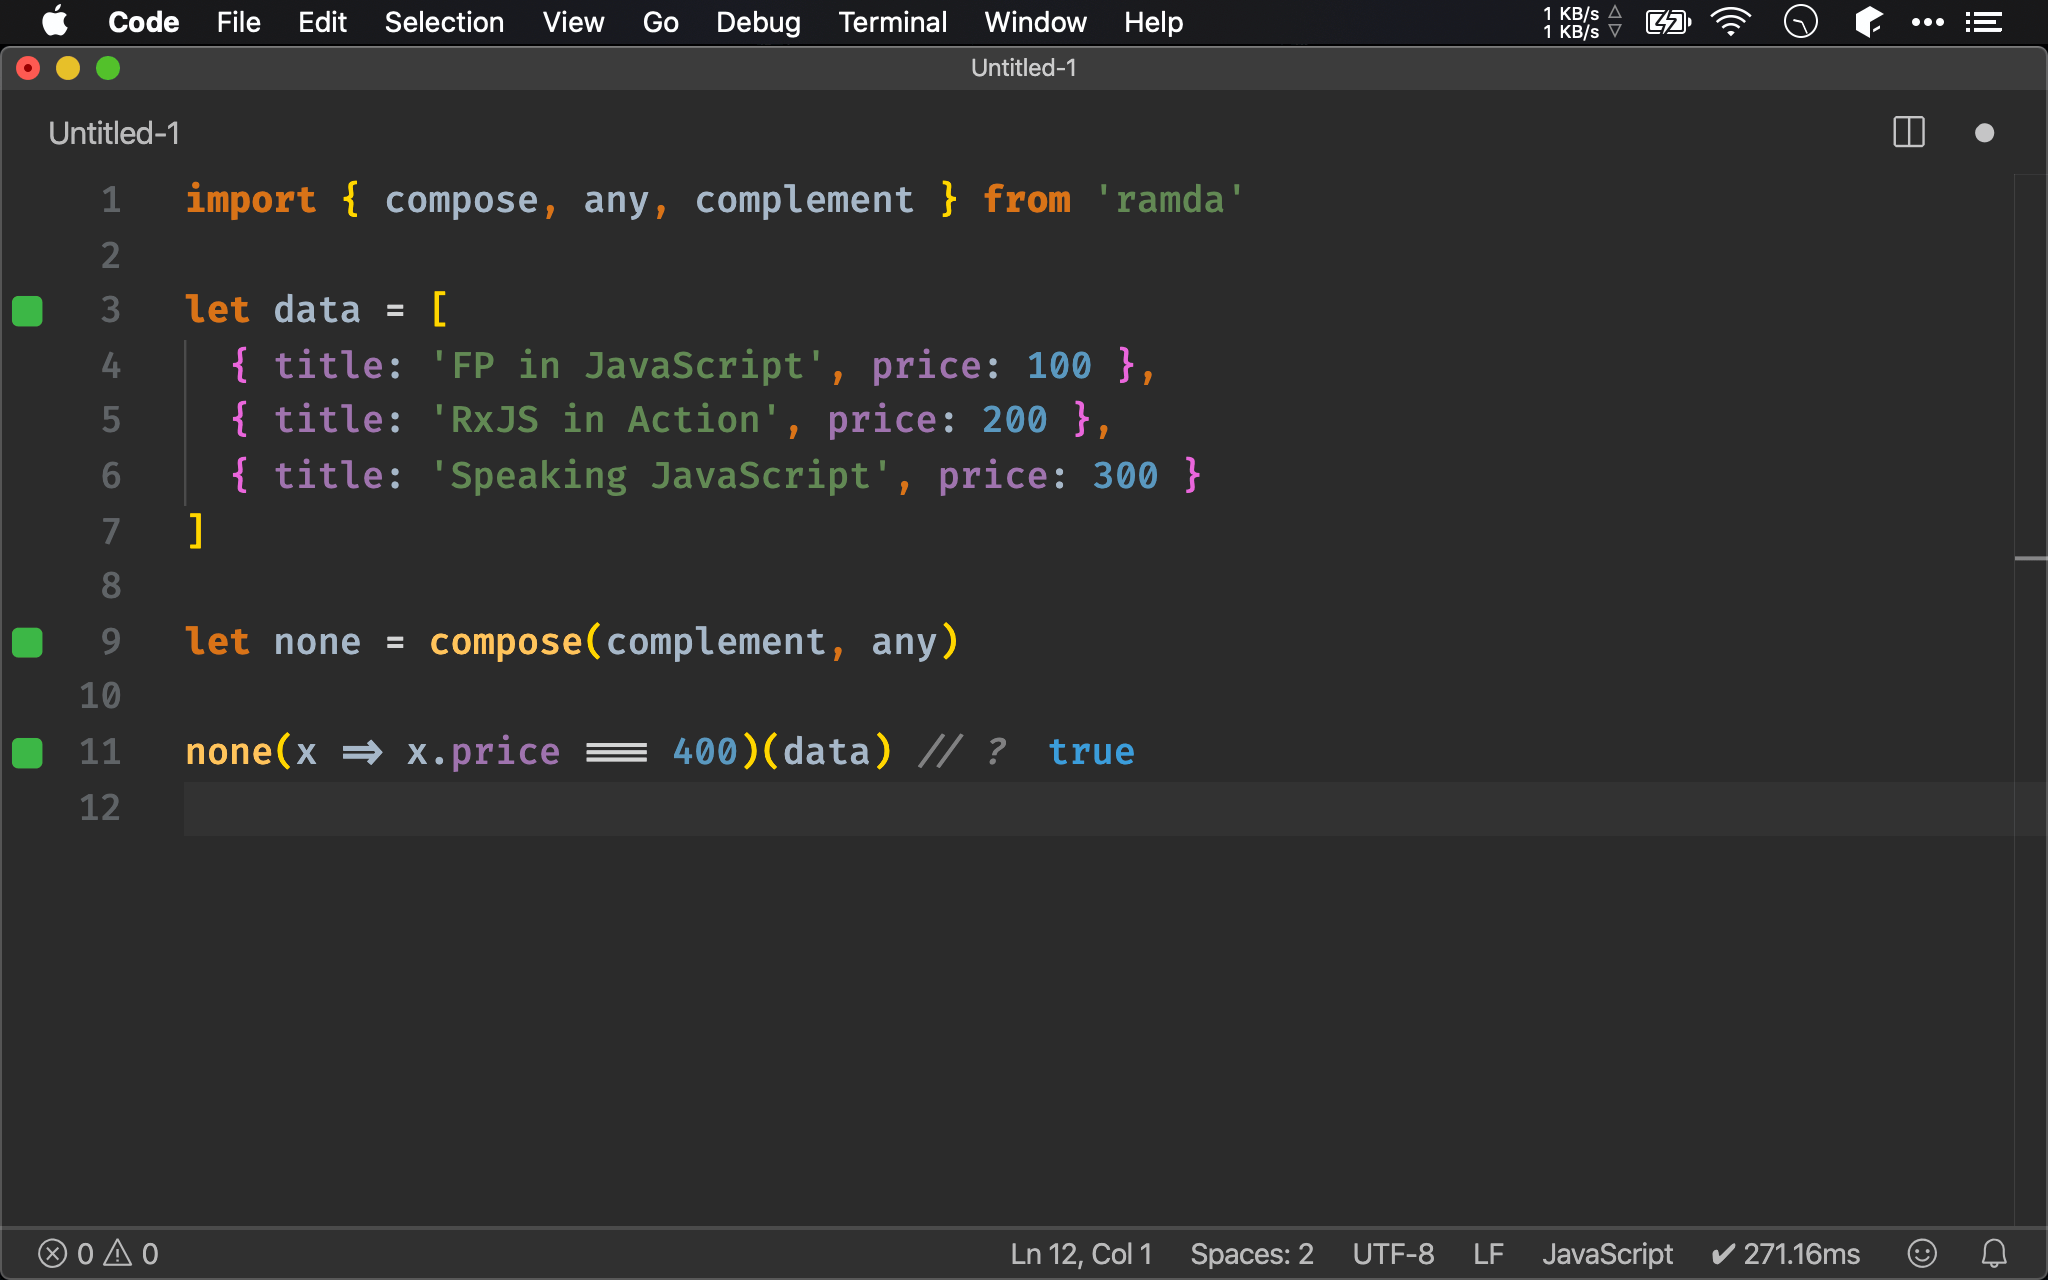Click the 'complement' import on line 1
Image resolution: width=2048 pixels, height=1280 pixels.
(x=804, y=200)
